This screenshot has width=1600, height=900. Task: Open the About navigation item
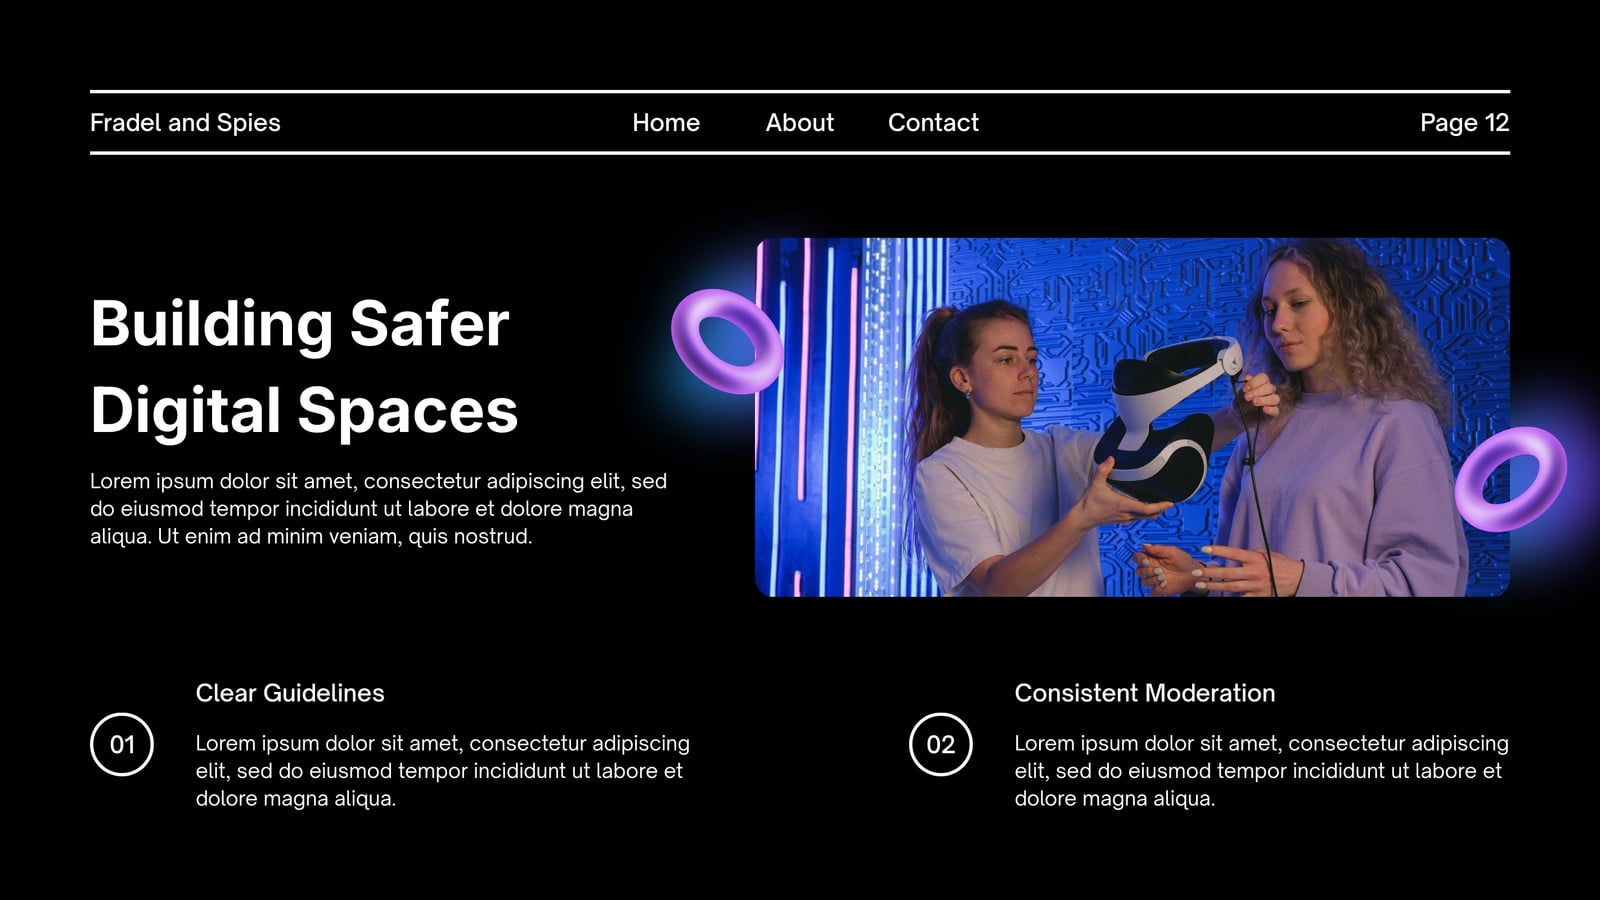coord(799,122)
